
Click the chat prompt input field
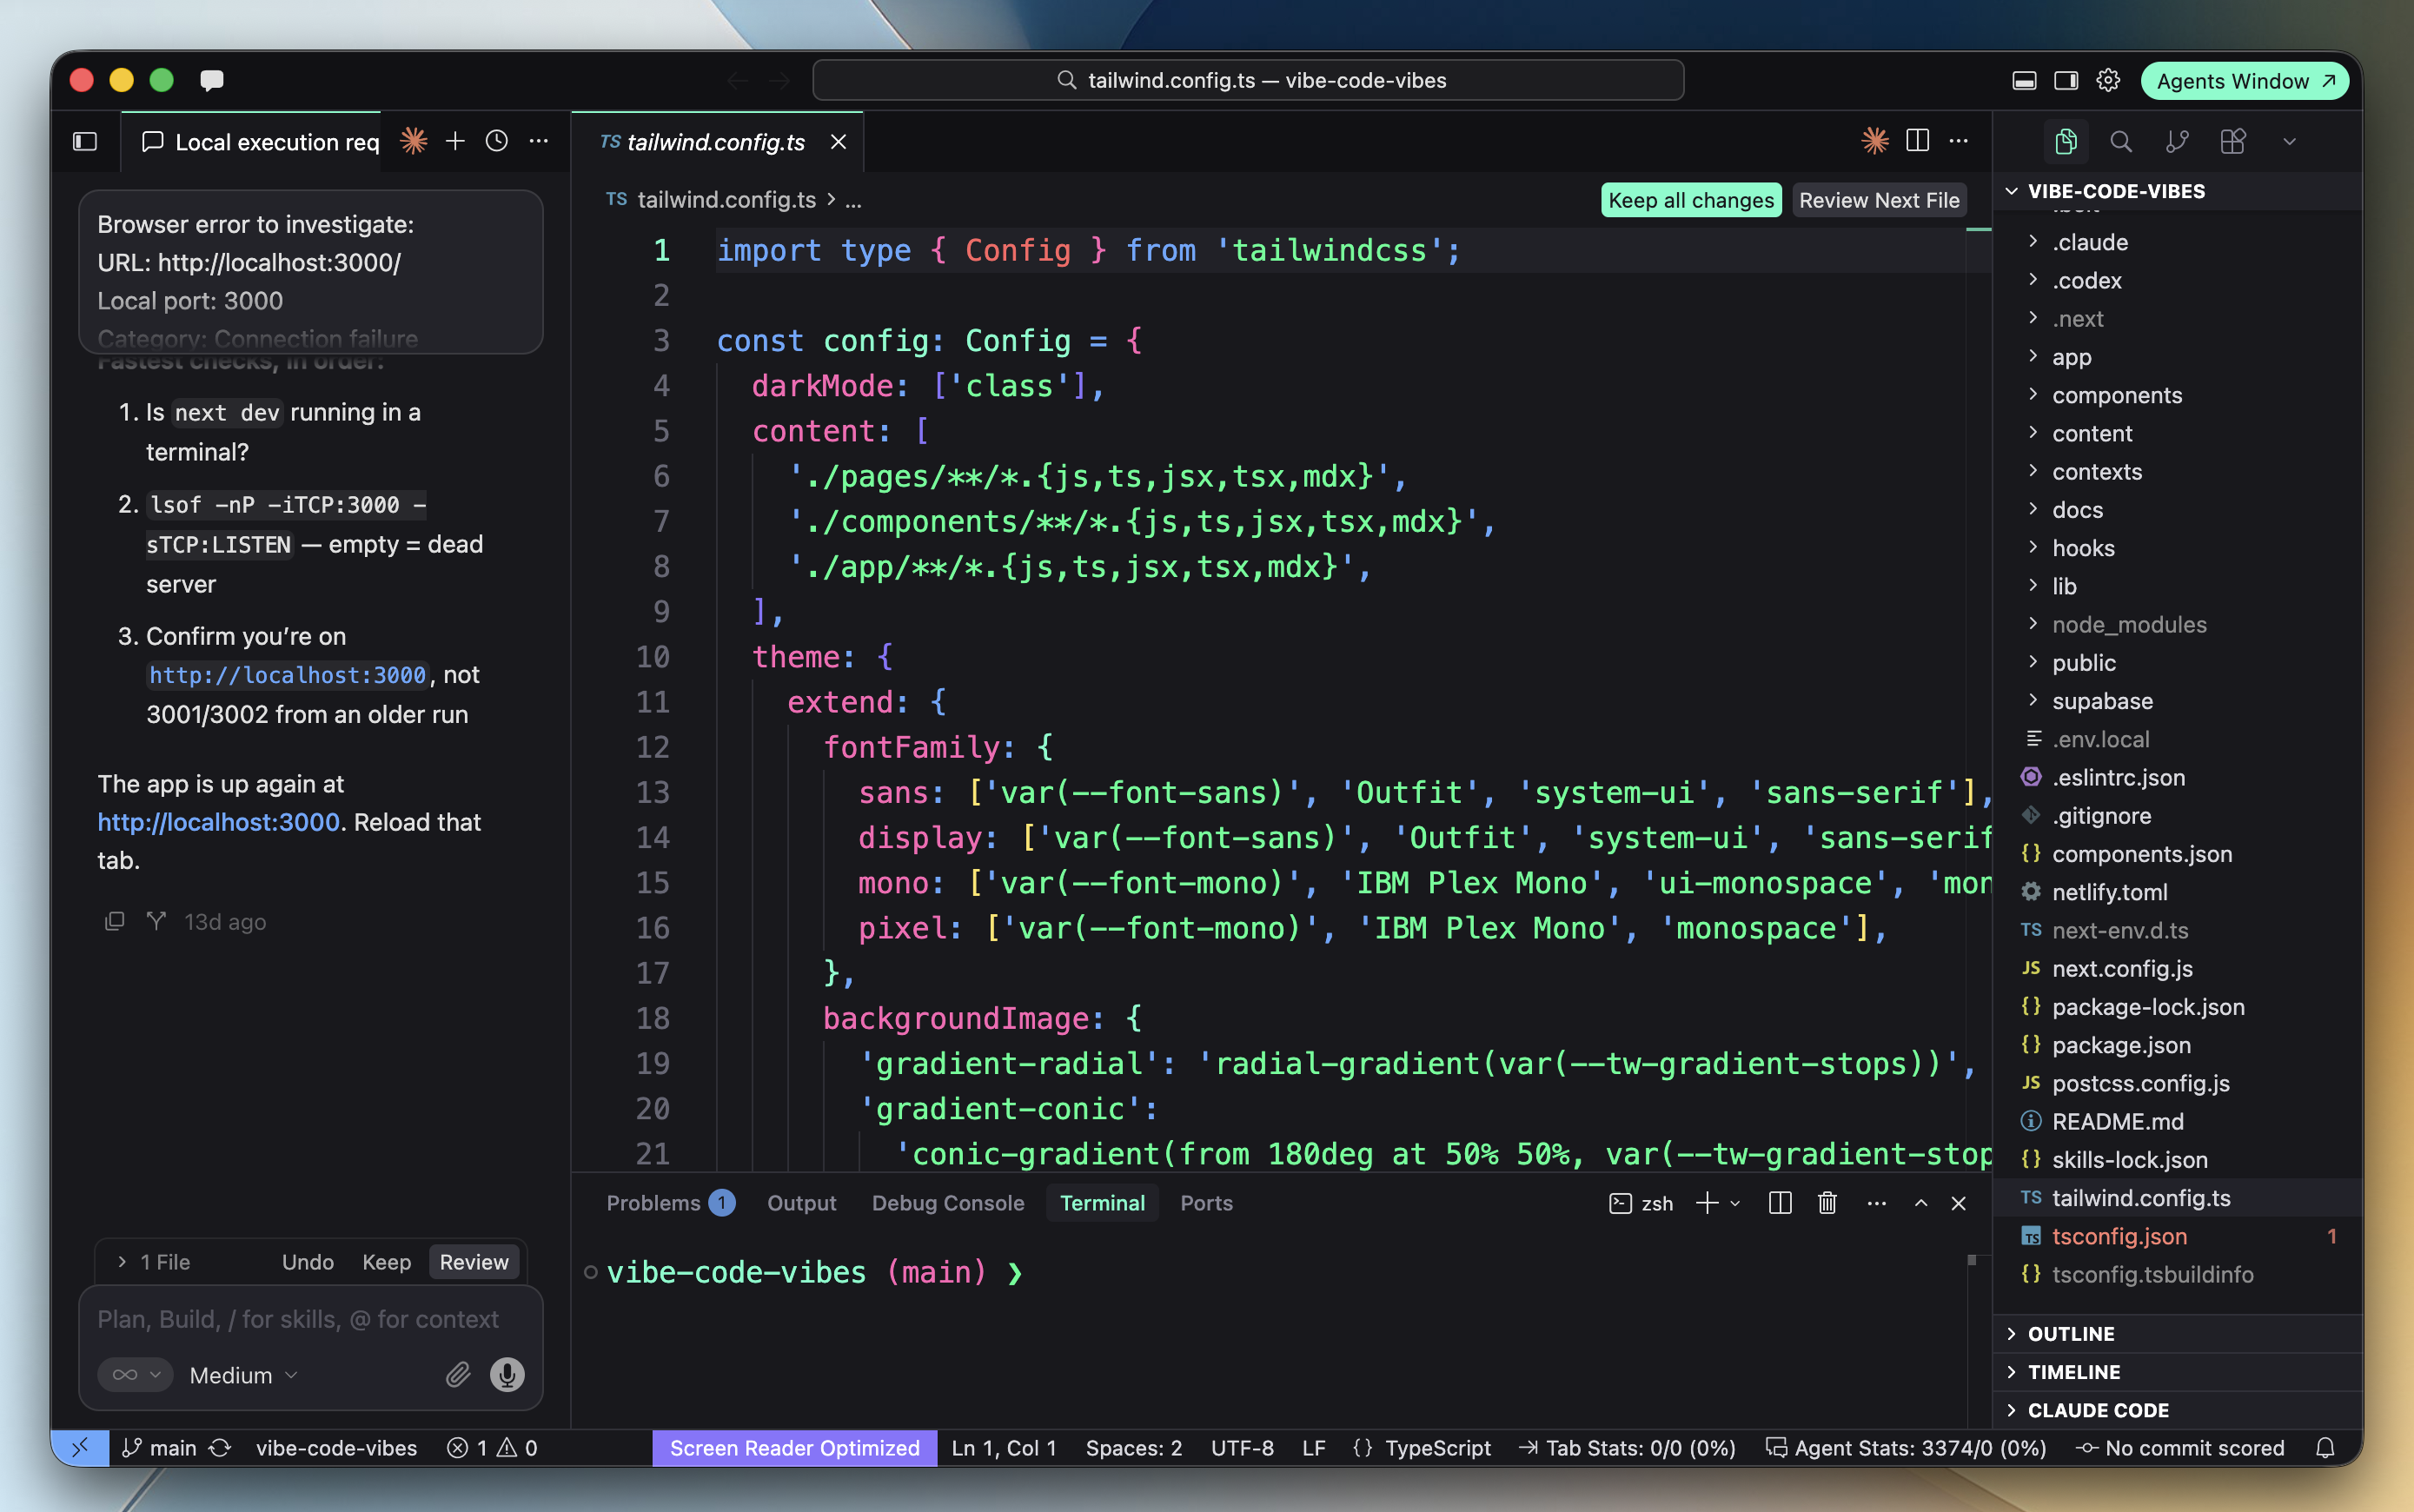[x=310, y=1319]
